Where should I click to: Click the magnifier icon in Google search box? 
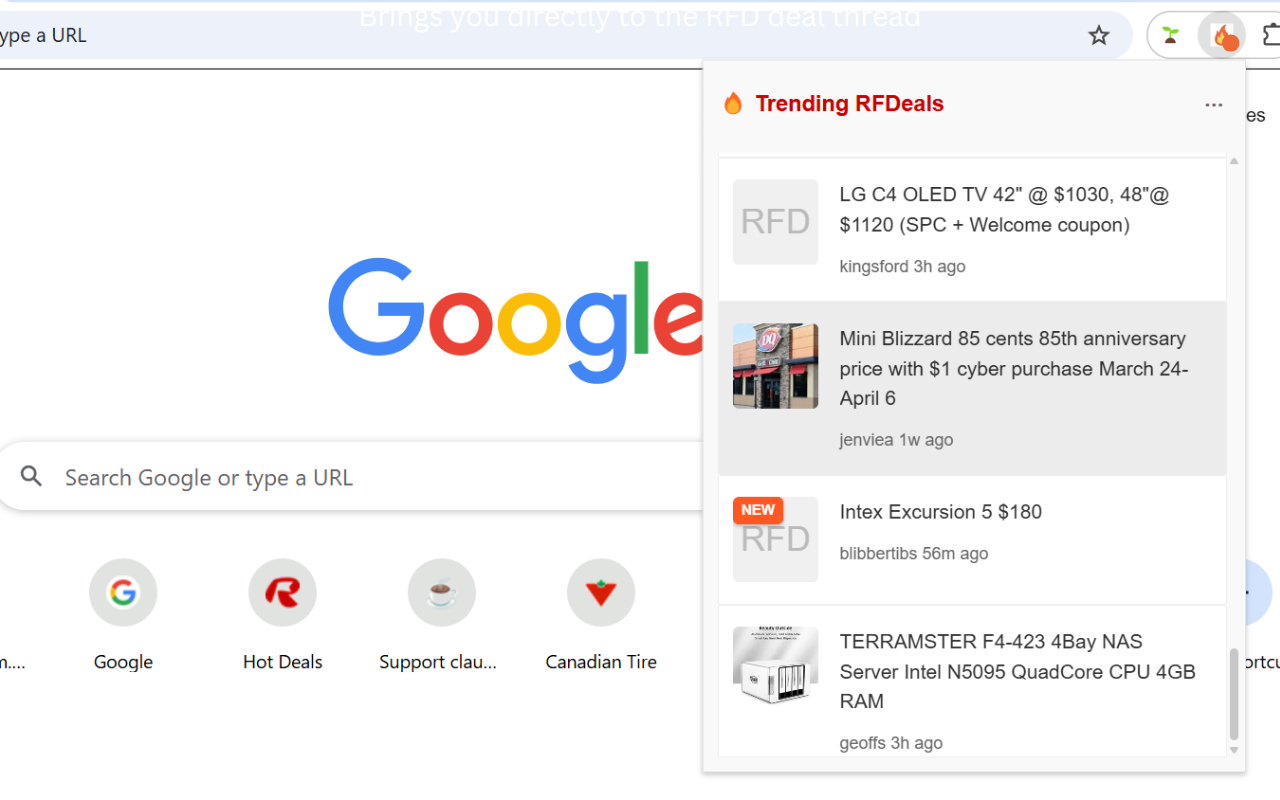pos(32,477)
